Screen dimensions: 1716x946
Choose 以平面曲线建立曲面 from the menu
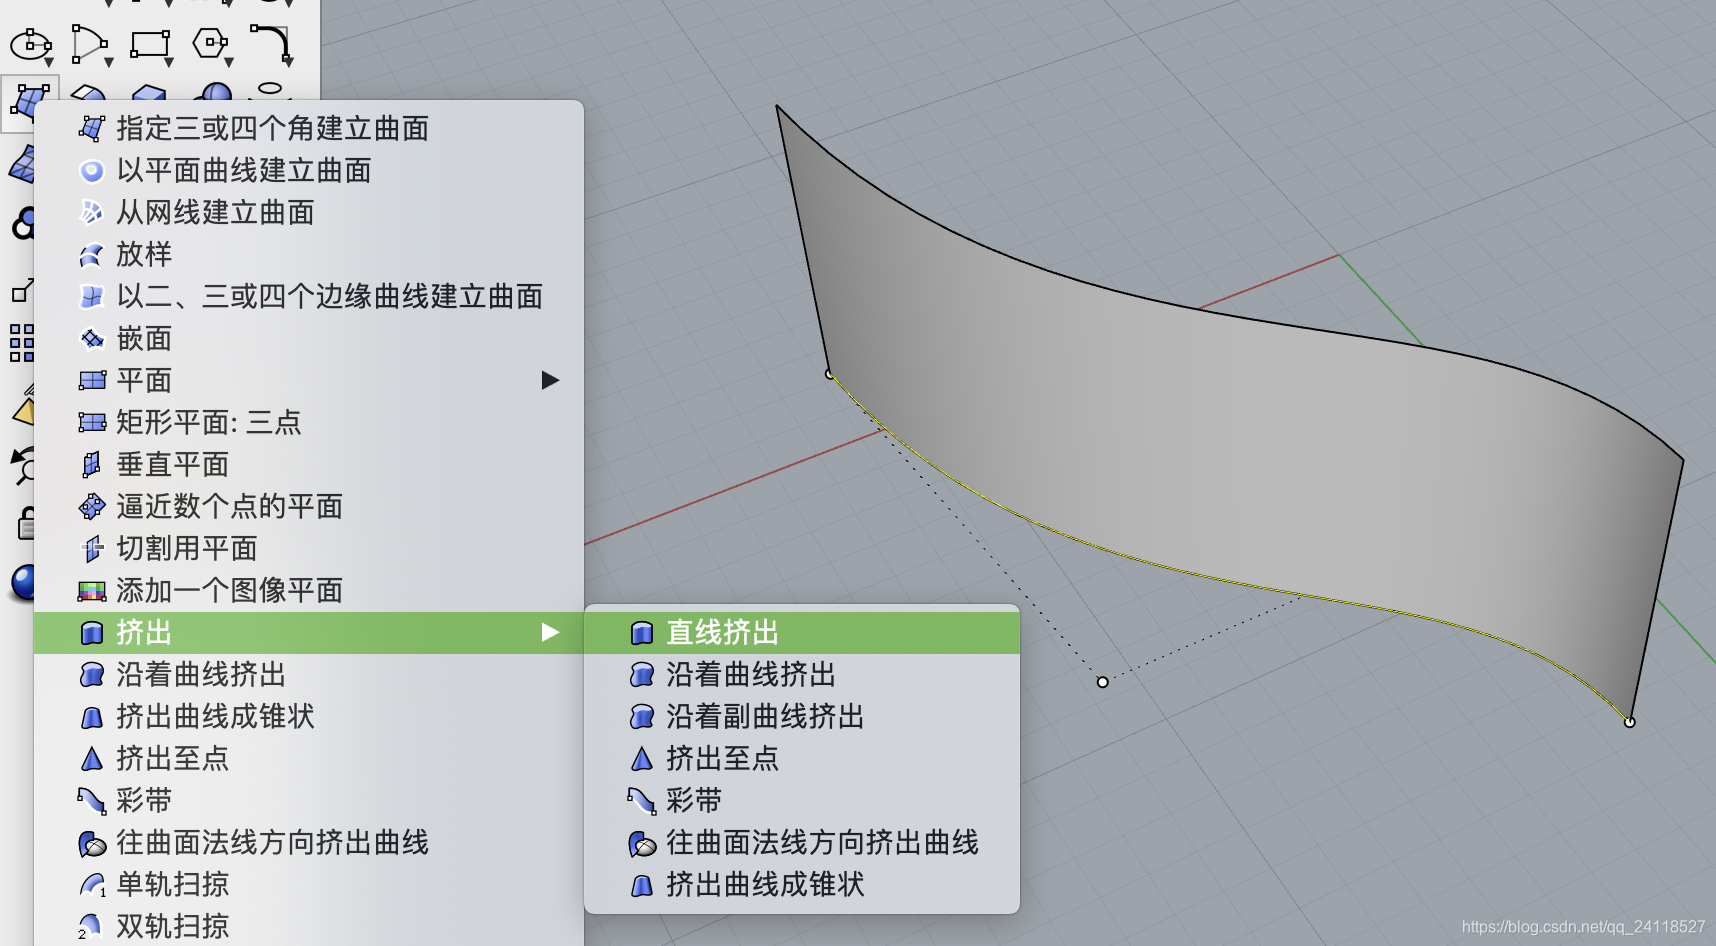point(309,170)
